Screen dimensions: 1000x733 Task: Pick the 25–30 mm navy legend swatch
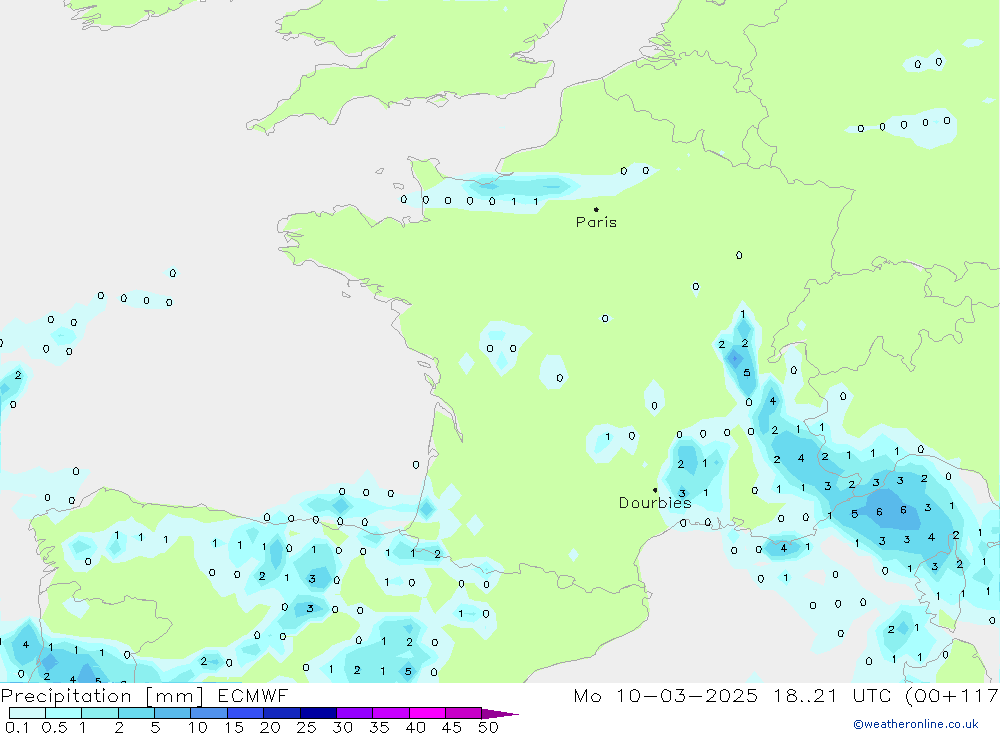pos(318,713)
